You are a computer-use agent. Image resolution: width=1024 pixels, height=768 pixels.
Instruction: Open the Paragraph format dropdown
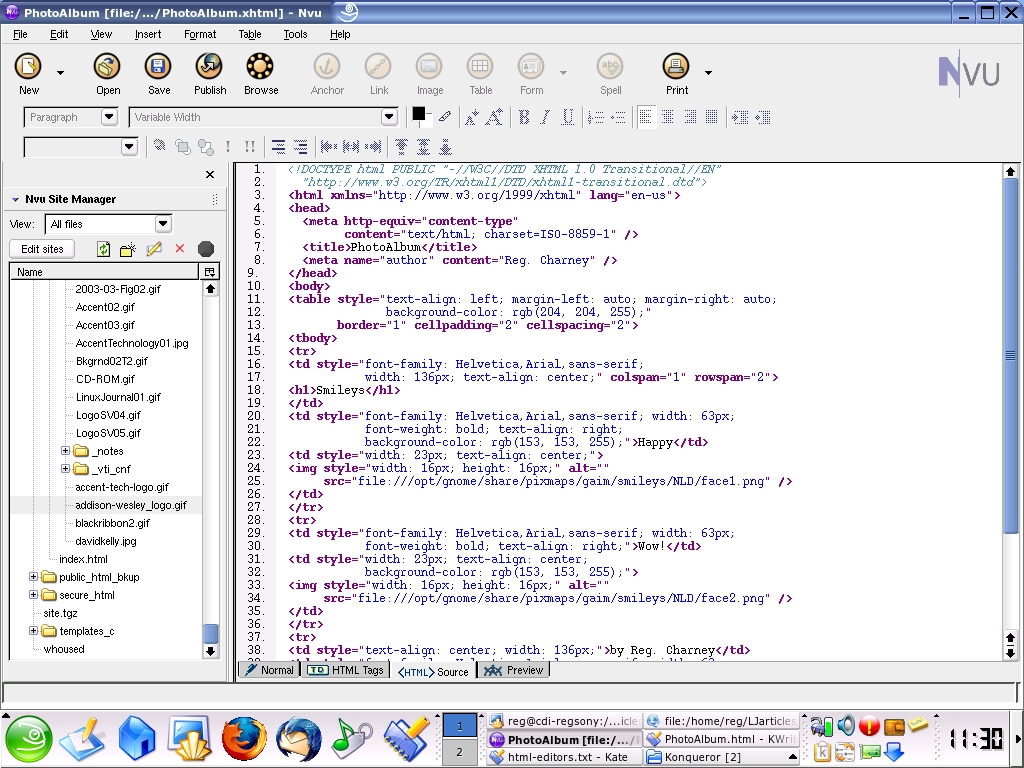(109, 117)
